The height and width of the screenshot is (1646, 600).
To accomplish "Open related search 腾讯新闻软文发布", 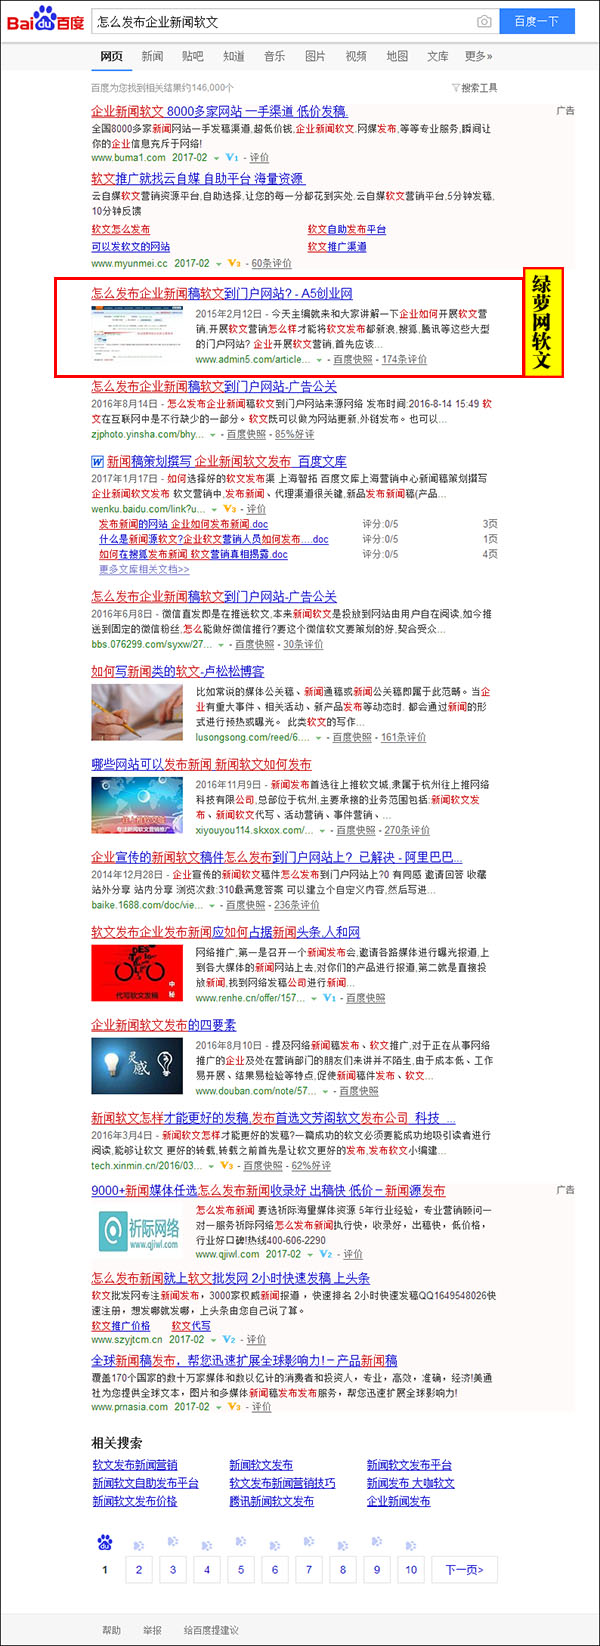I will coord(271,1501).
